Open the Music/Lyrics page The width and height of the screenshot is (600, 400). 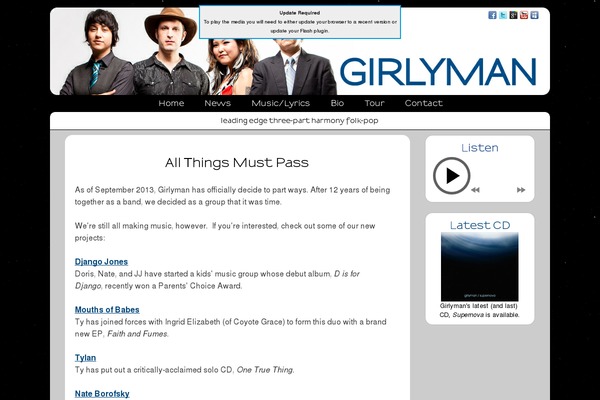coord(280,103)
